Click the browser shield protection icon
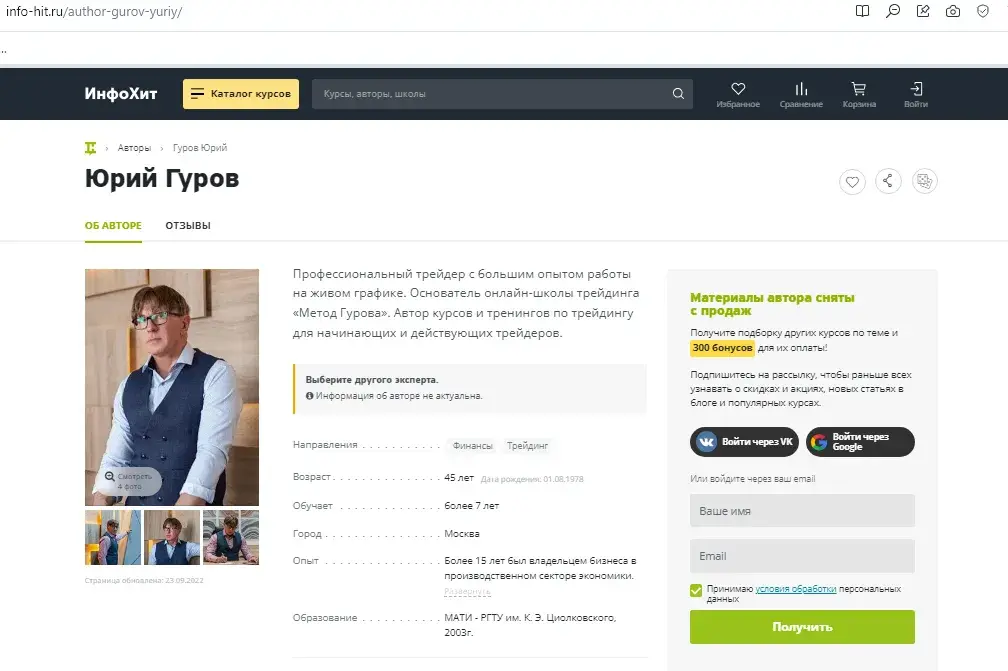 (983, 11)
